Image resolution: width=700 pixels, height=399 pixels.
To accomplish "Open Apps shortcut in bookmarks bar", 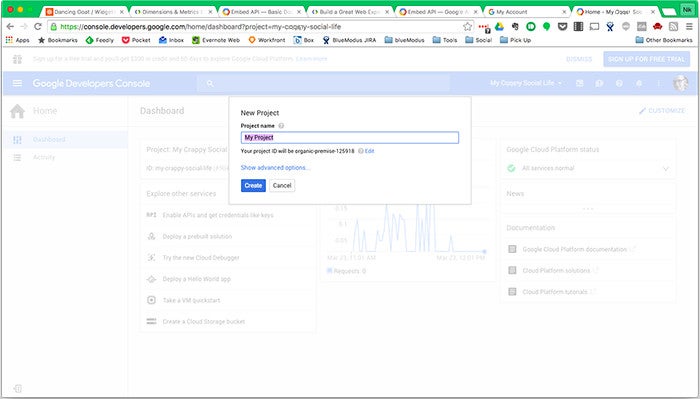I will 18,40.
